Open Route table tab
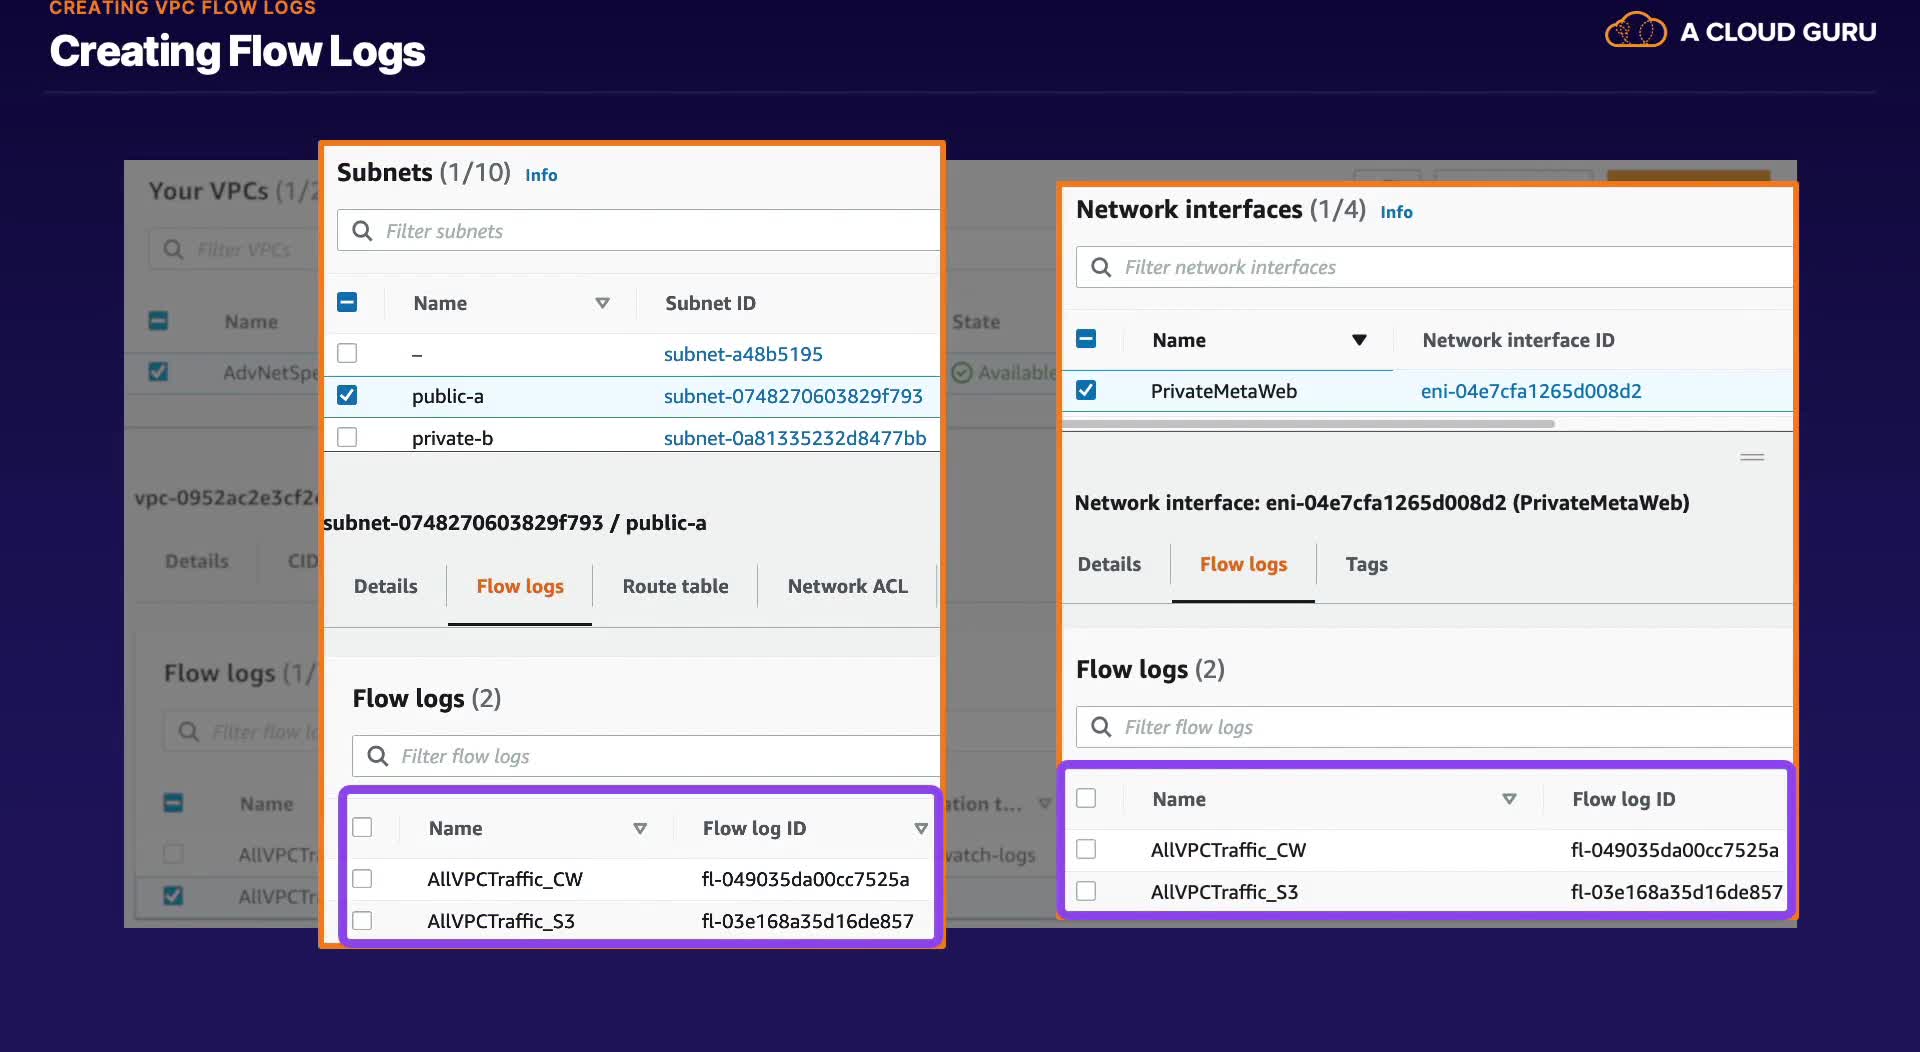The width and height of the screenshot is (1920, 1052). tap(675, 586)
